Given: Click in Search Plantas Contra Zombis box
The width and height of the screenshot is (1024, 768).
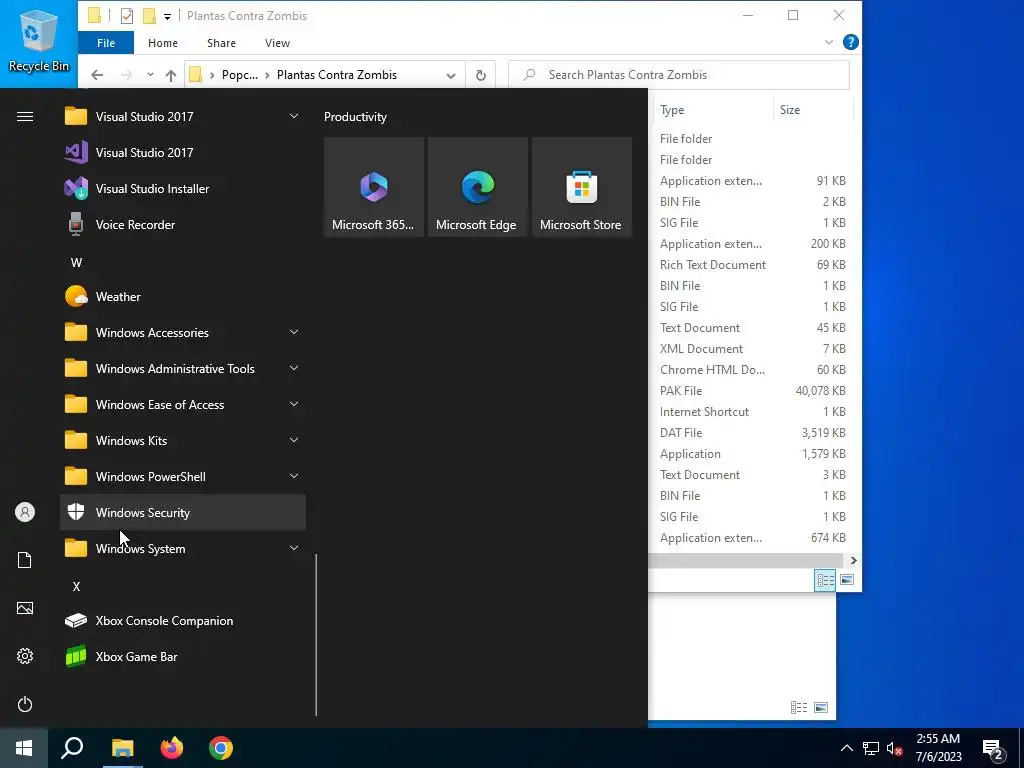Looking at the screenshot, I should click(679, 75).
